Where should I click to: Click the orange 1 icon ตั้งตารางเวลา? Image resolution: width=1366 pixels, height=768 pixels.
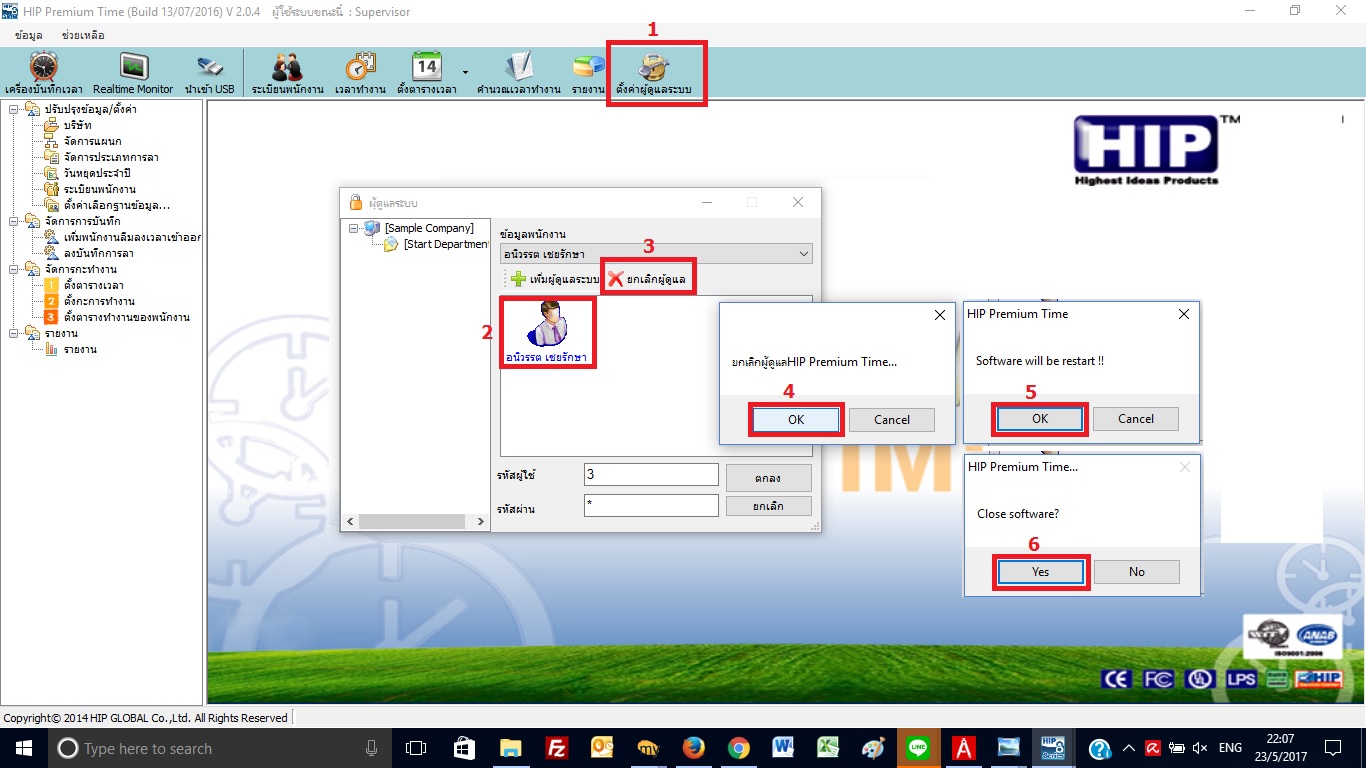click(52, 285)
